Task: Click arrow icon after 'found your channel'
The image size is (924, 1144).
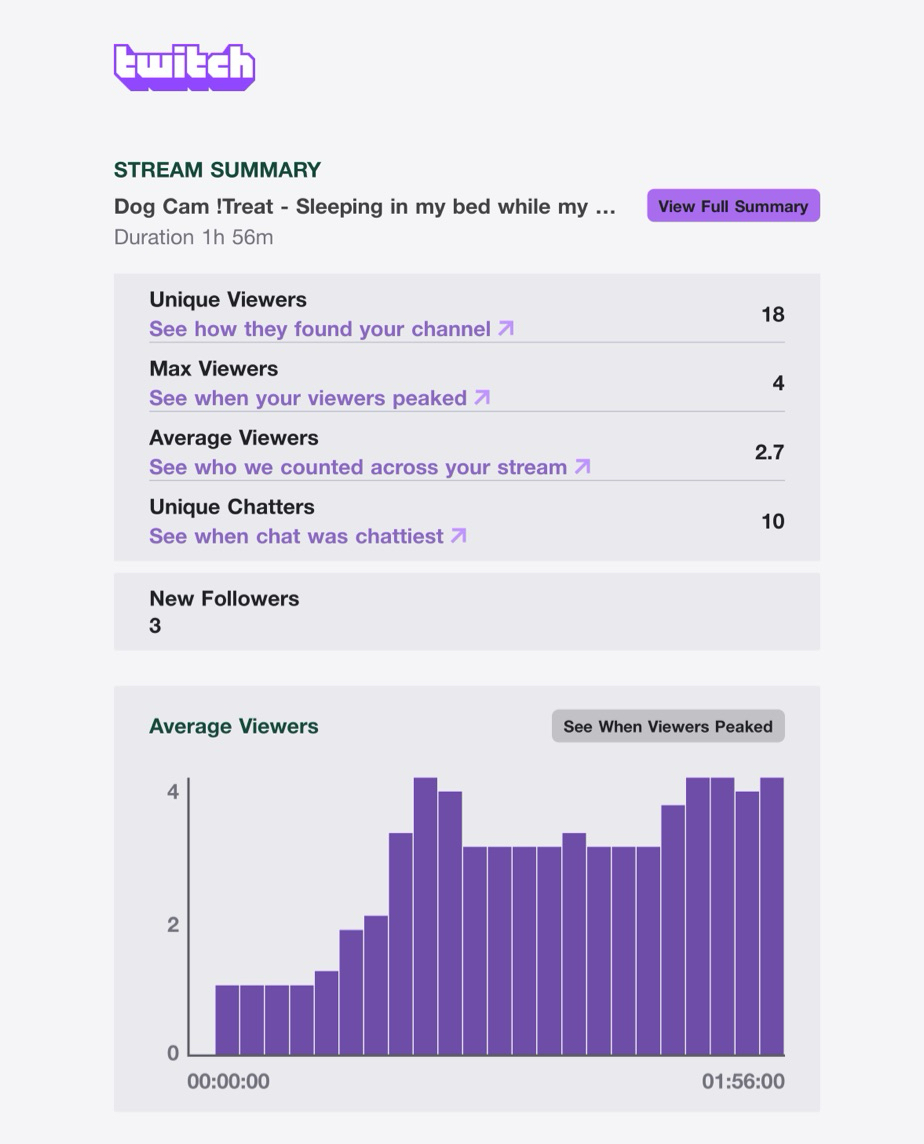Action: tap(506, 328)
